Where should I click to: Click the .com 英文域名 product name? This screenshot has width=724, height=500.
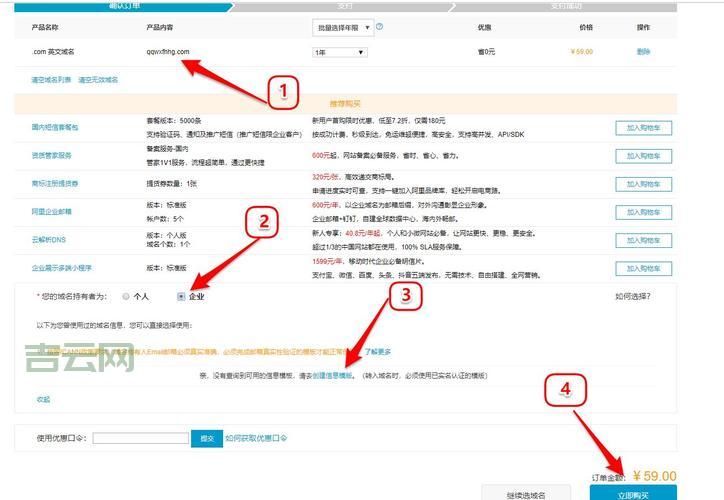53,52
